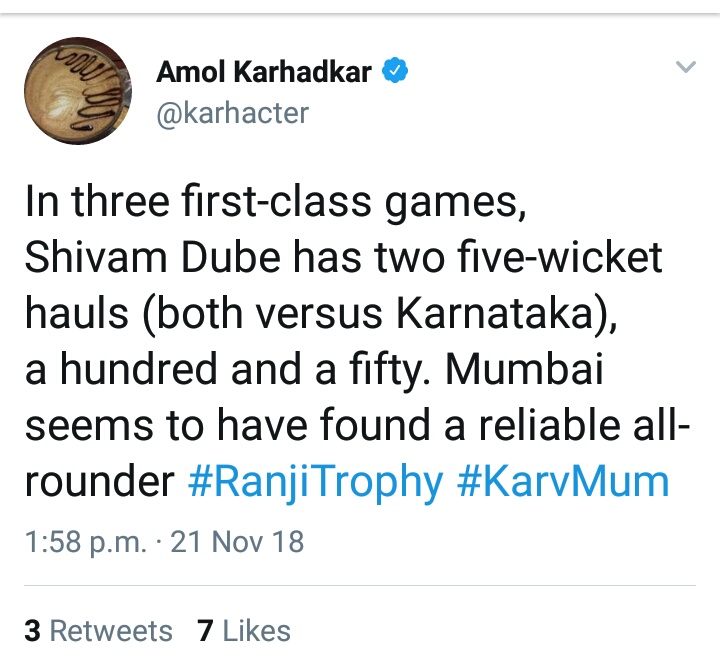Open the Amol Karhadkar display name
The height and width of the screenshot is (666, 720).
(x=264, y=72)
